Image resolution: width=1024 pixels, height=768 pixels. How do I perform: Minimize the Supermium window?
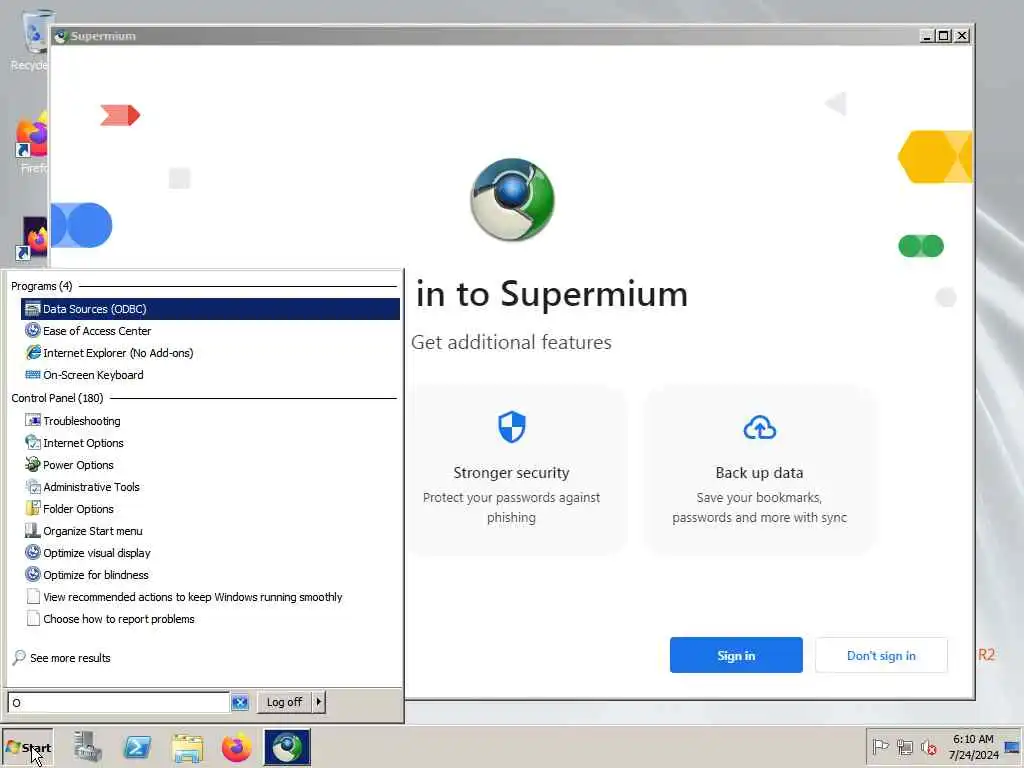pyautogui.click(x=927, y=36)
